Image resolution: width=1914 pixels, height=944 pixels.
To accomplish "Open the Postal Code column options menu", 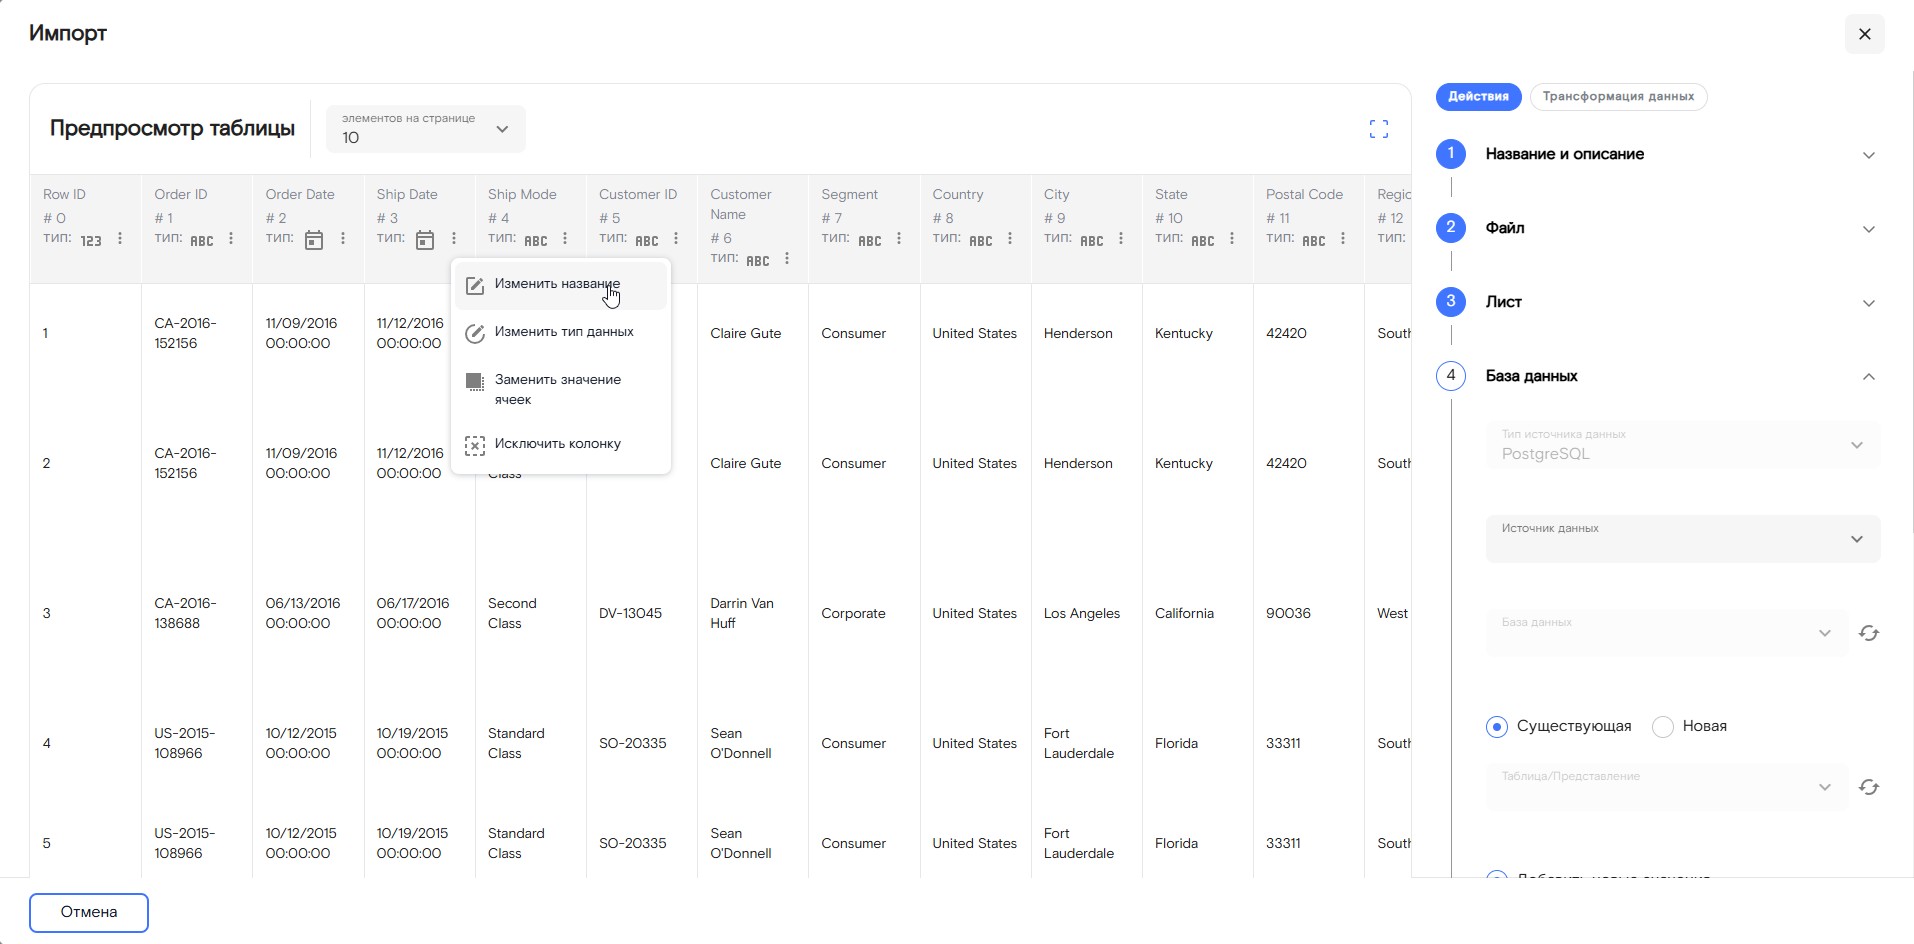I will click(x=1342, y=239).
